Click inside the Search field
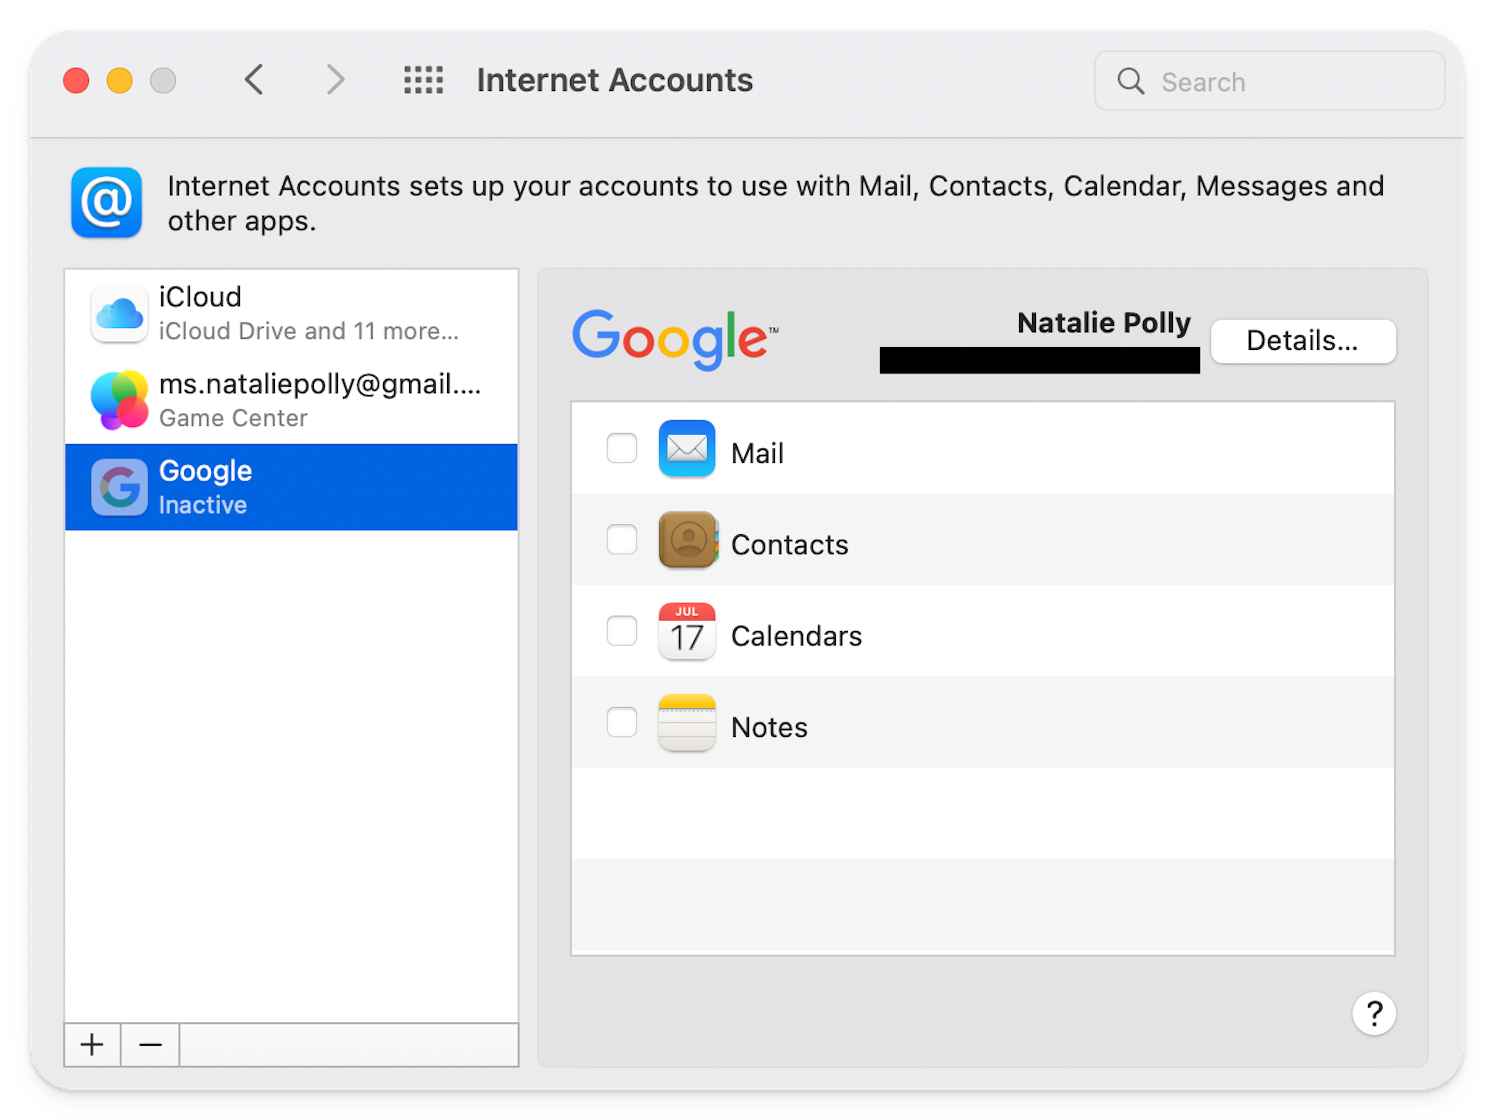 coord(1268,81)
